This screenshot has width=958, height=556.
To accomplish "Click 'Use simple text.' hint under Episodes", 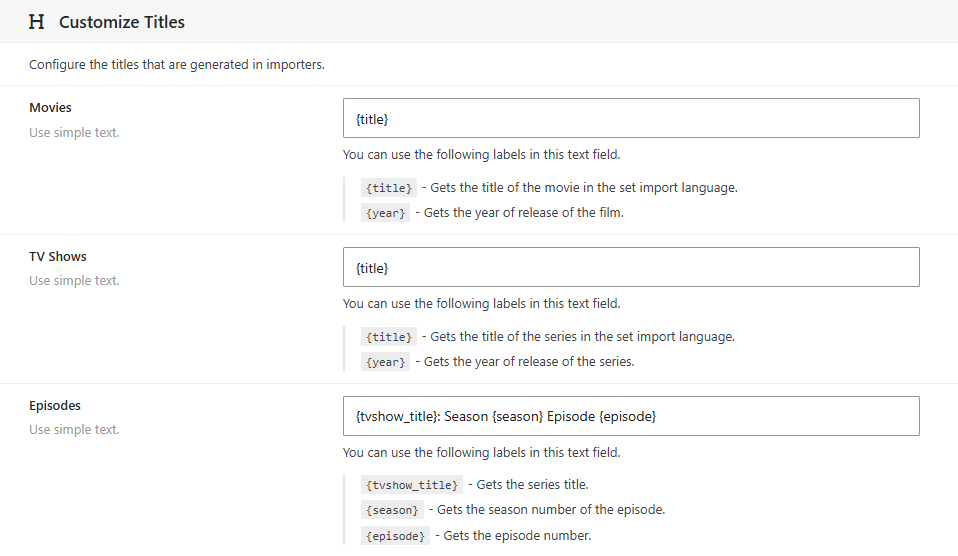I will click(x=75, y=430).
